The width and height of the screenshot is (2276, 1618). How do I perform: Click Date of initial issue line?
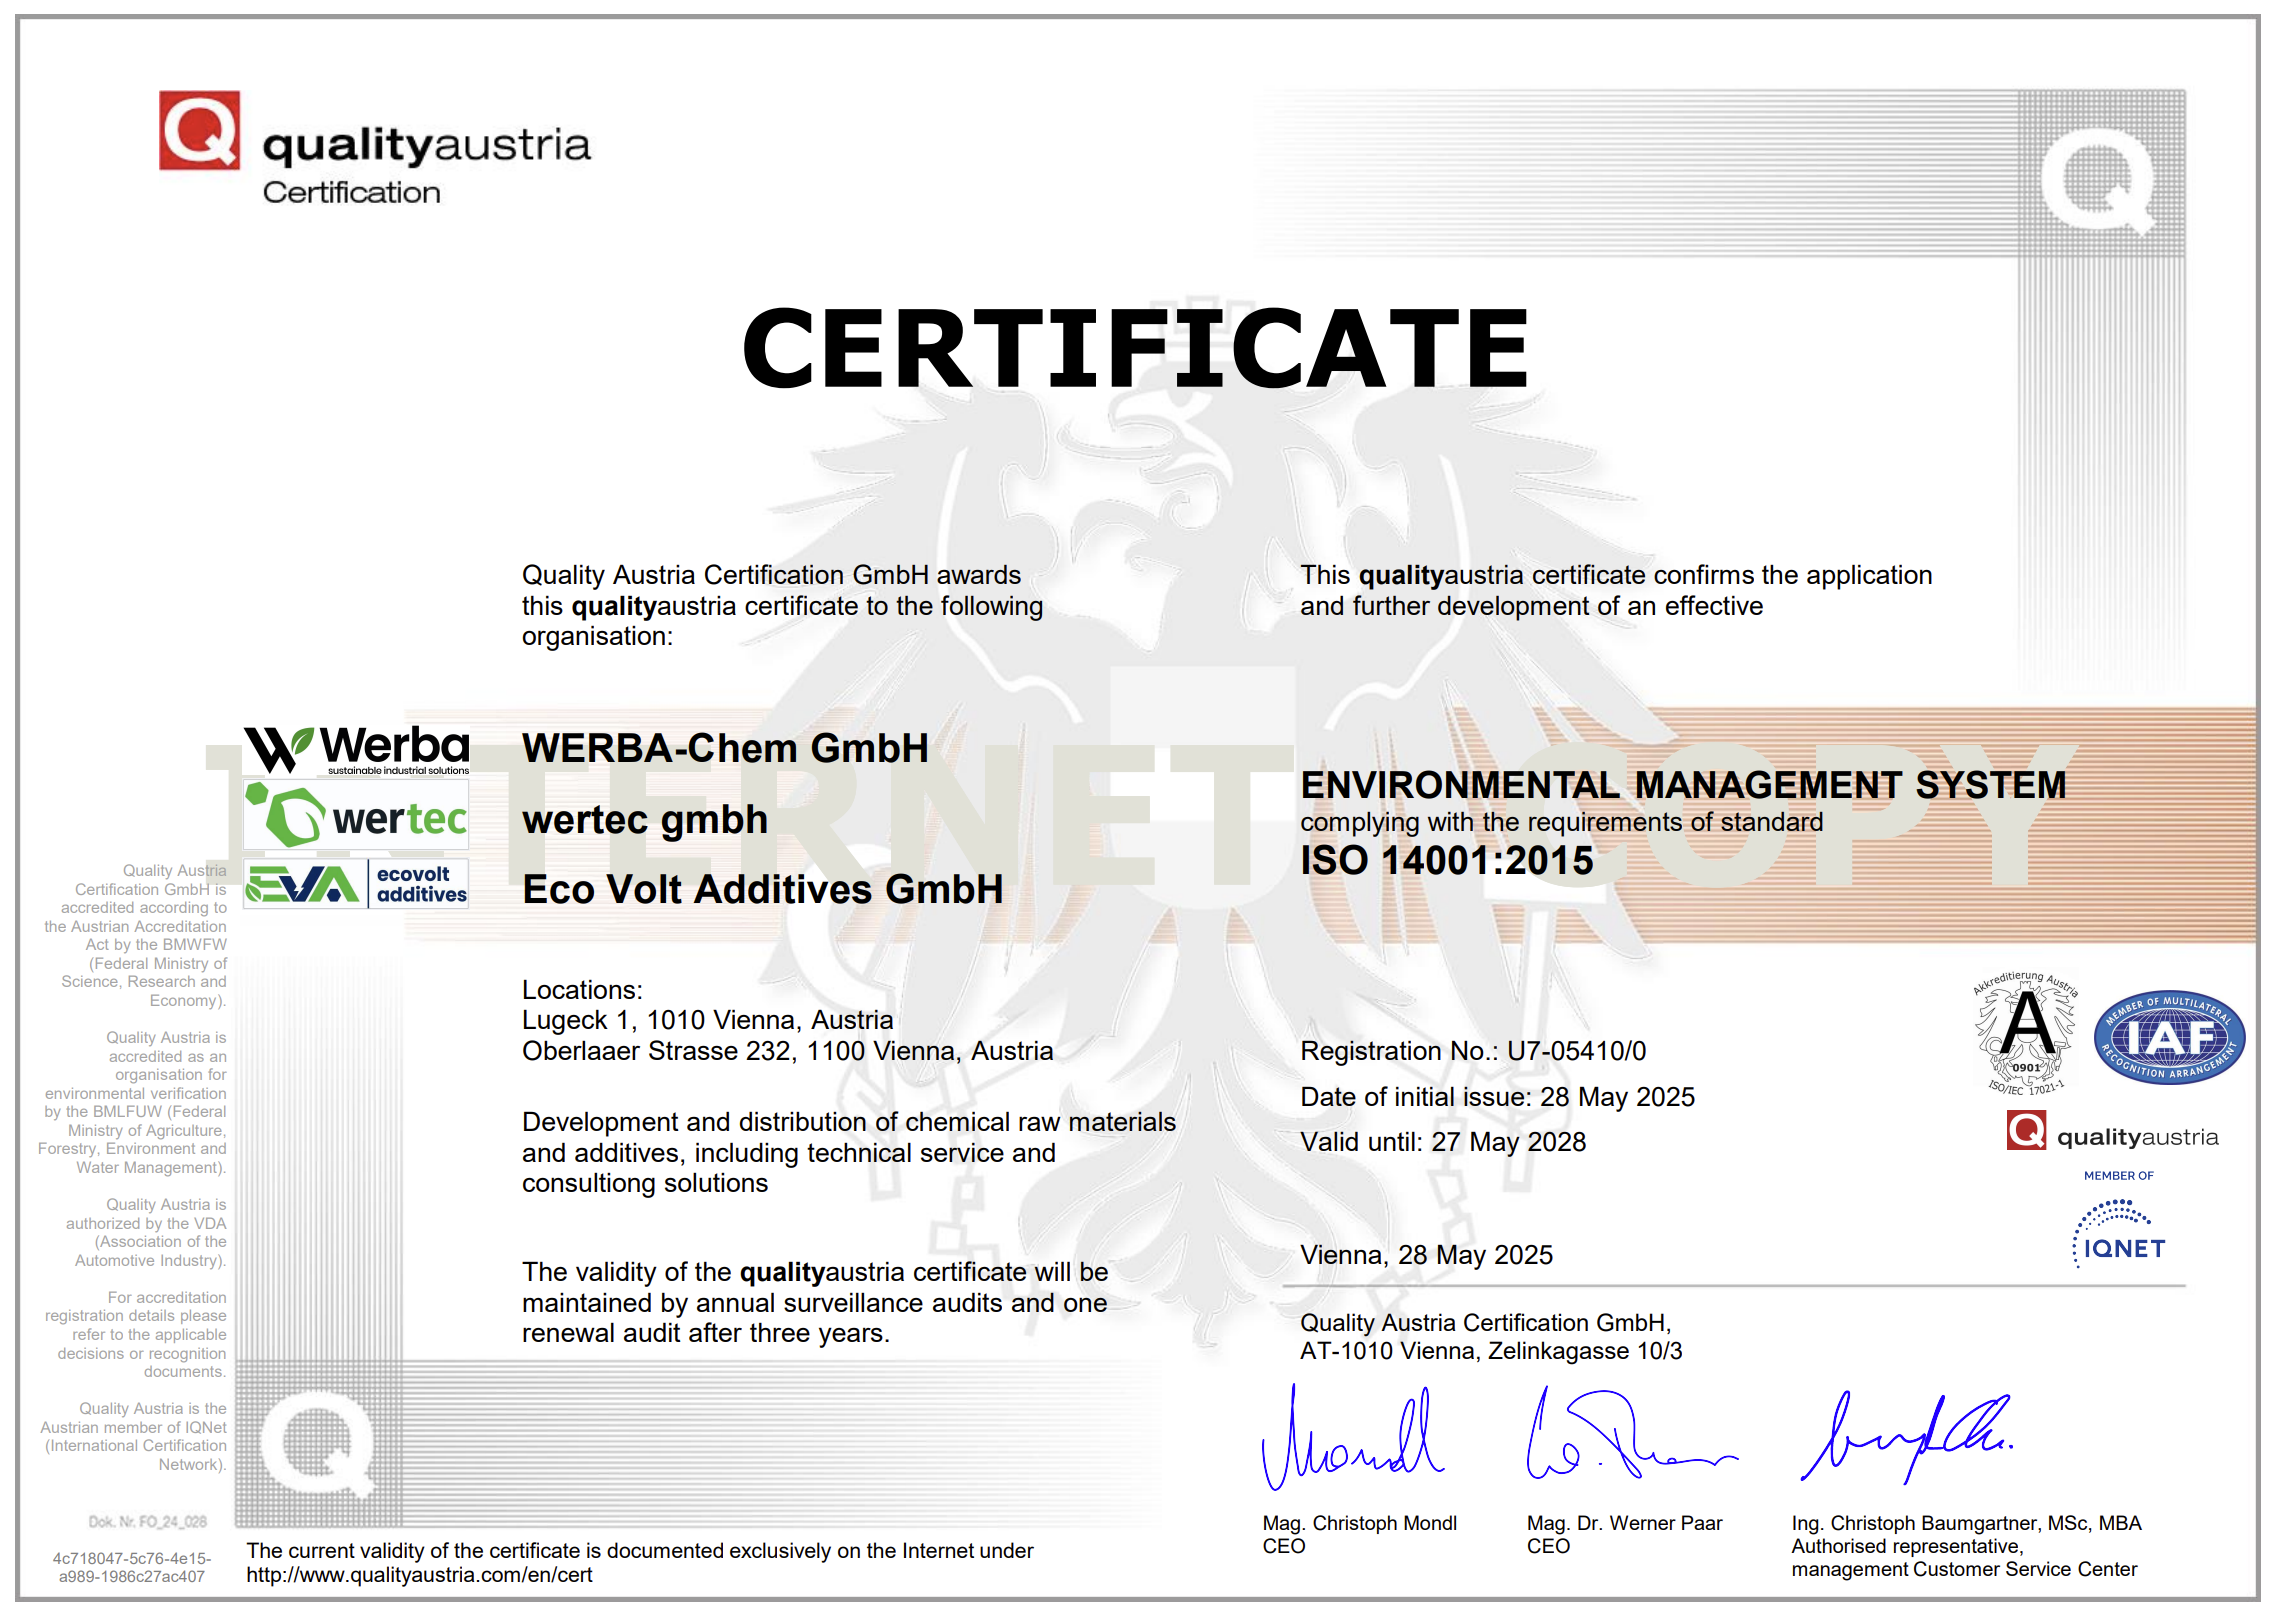pyautogui.click(x=1497, y=1097)
